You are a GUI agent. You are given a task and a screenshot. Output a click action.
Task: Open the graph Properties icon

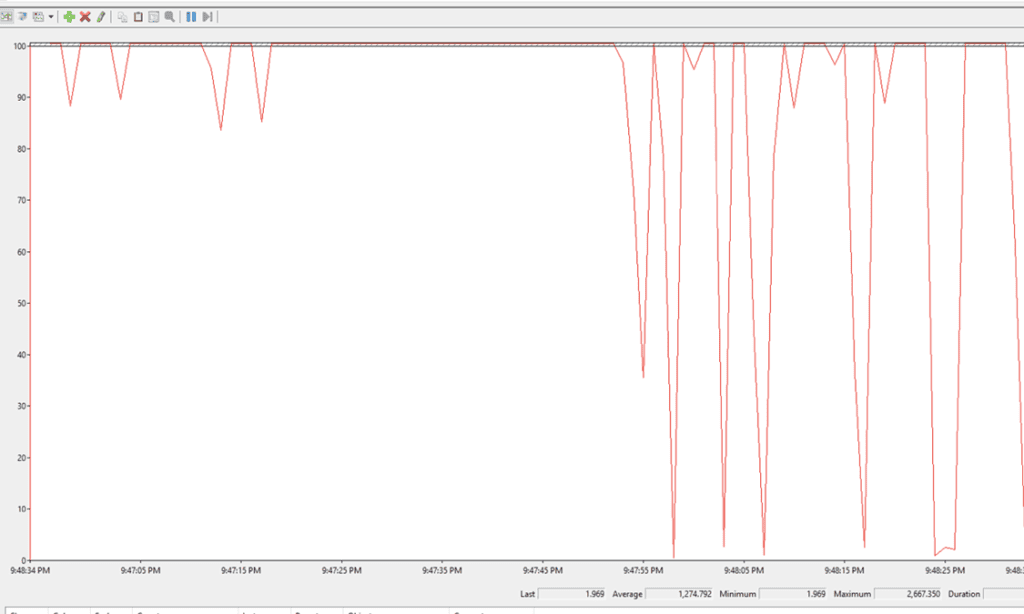153,16
